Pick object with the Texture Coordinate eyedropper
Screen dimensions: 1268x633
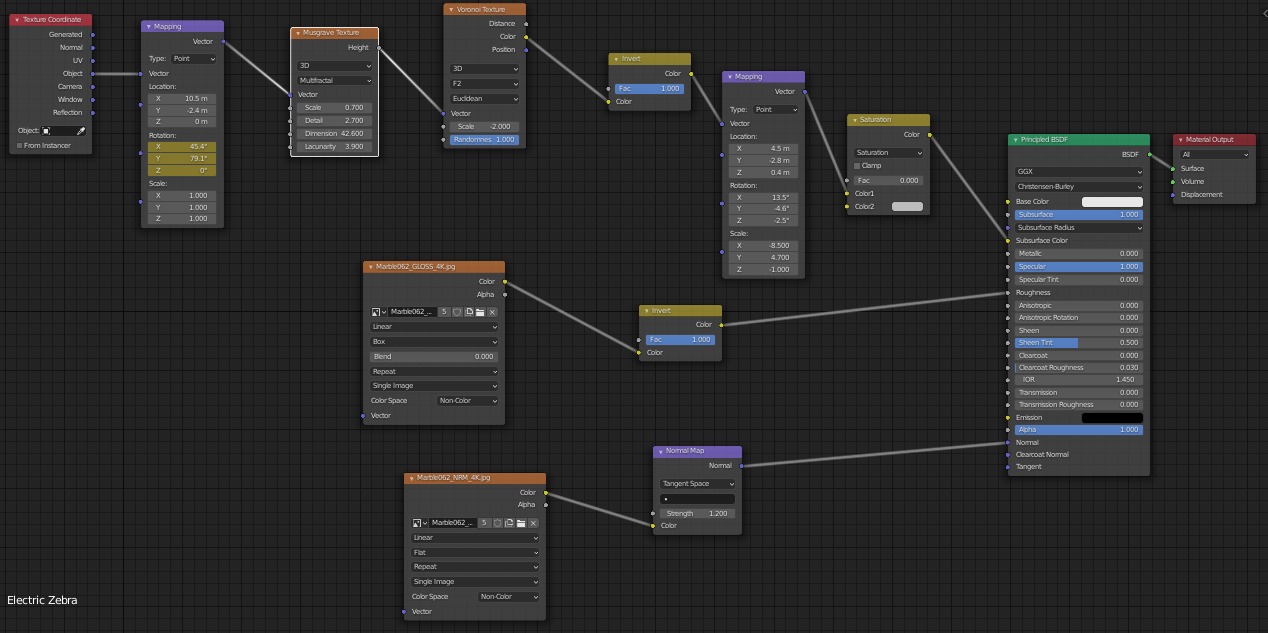coord(82,131)
